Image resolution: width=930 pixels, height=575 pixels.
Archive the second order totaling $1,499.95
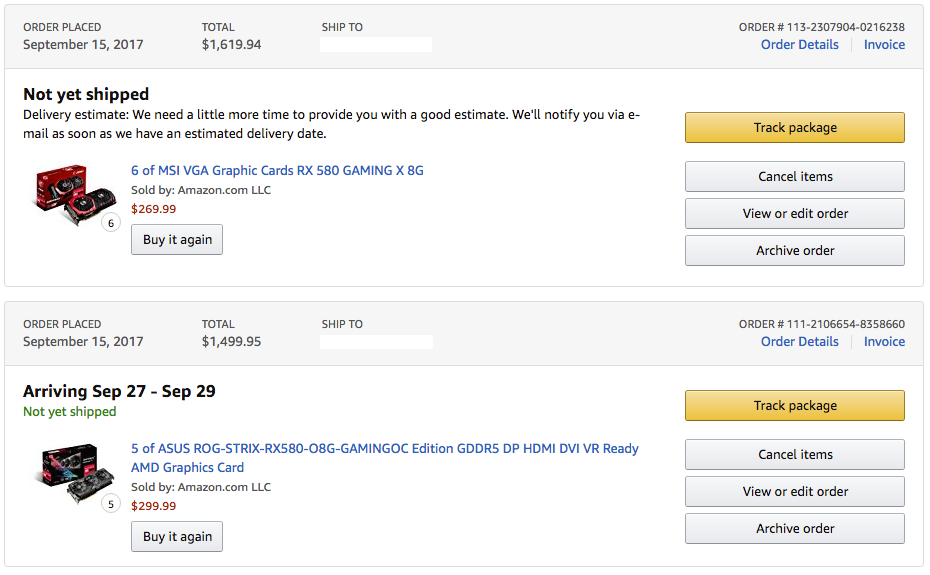click(x=795, y=529)
